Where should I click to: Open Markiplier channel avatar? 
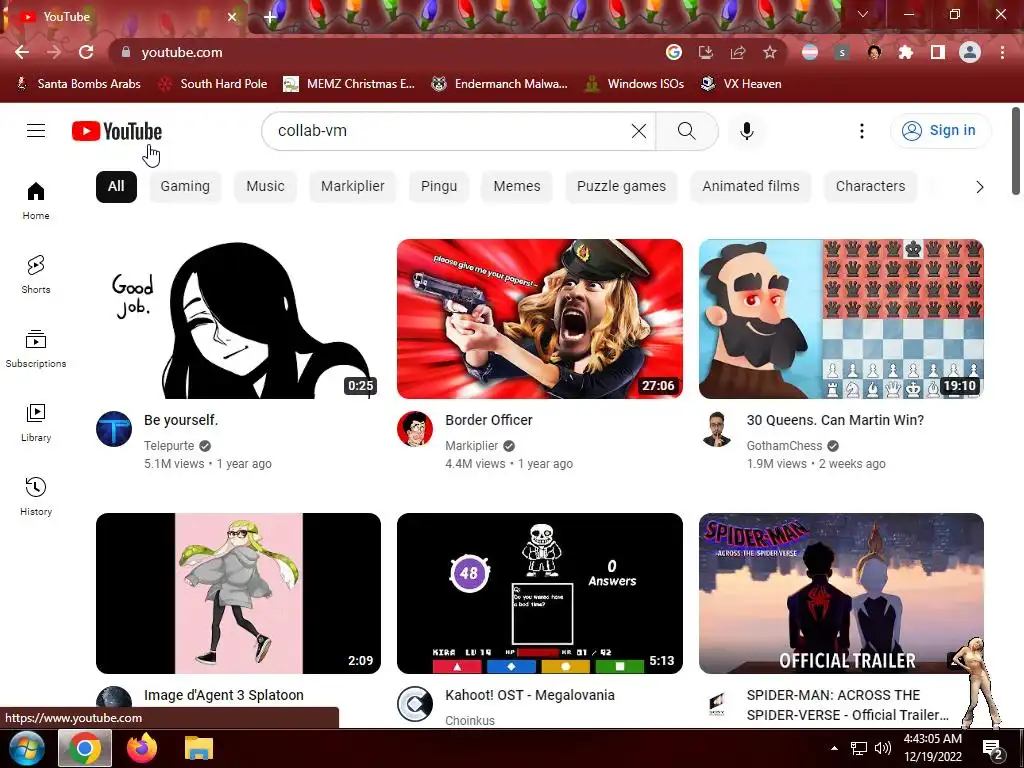tap(415, 429)
